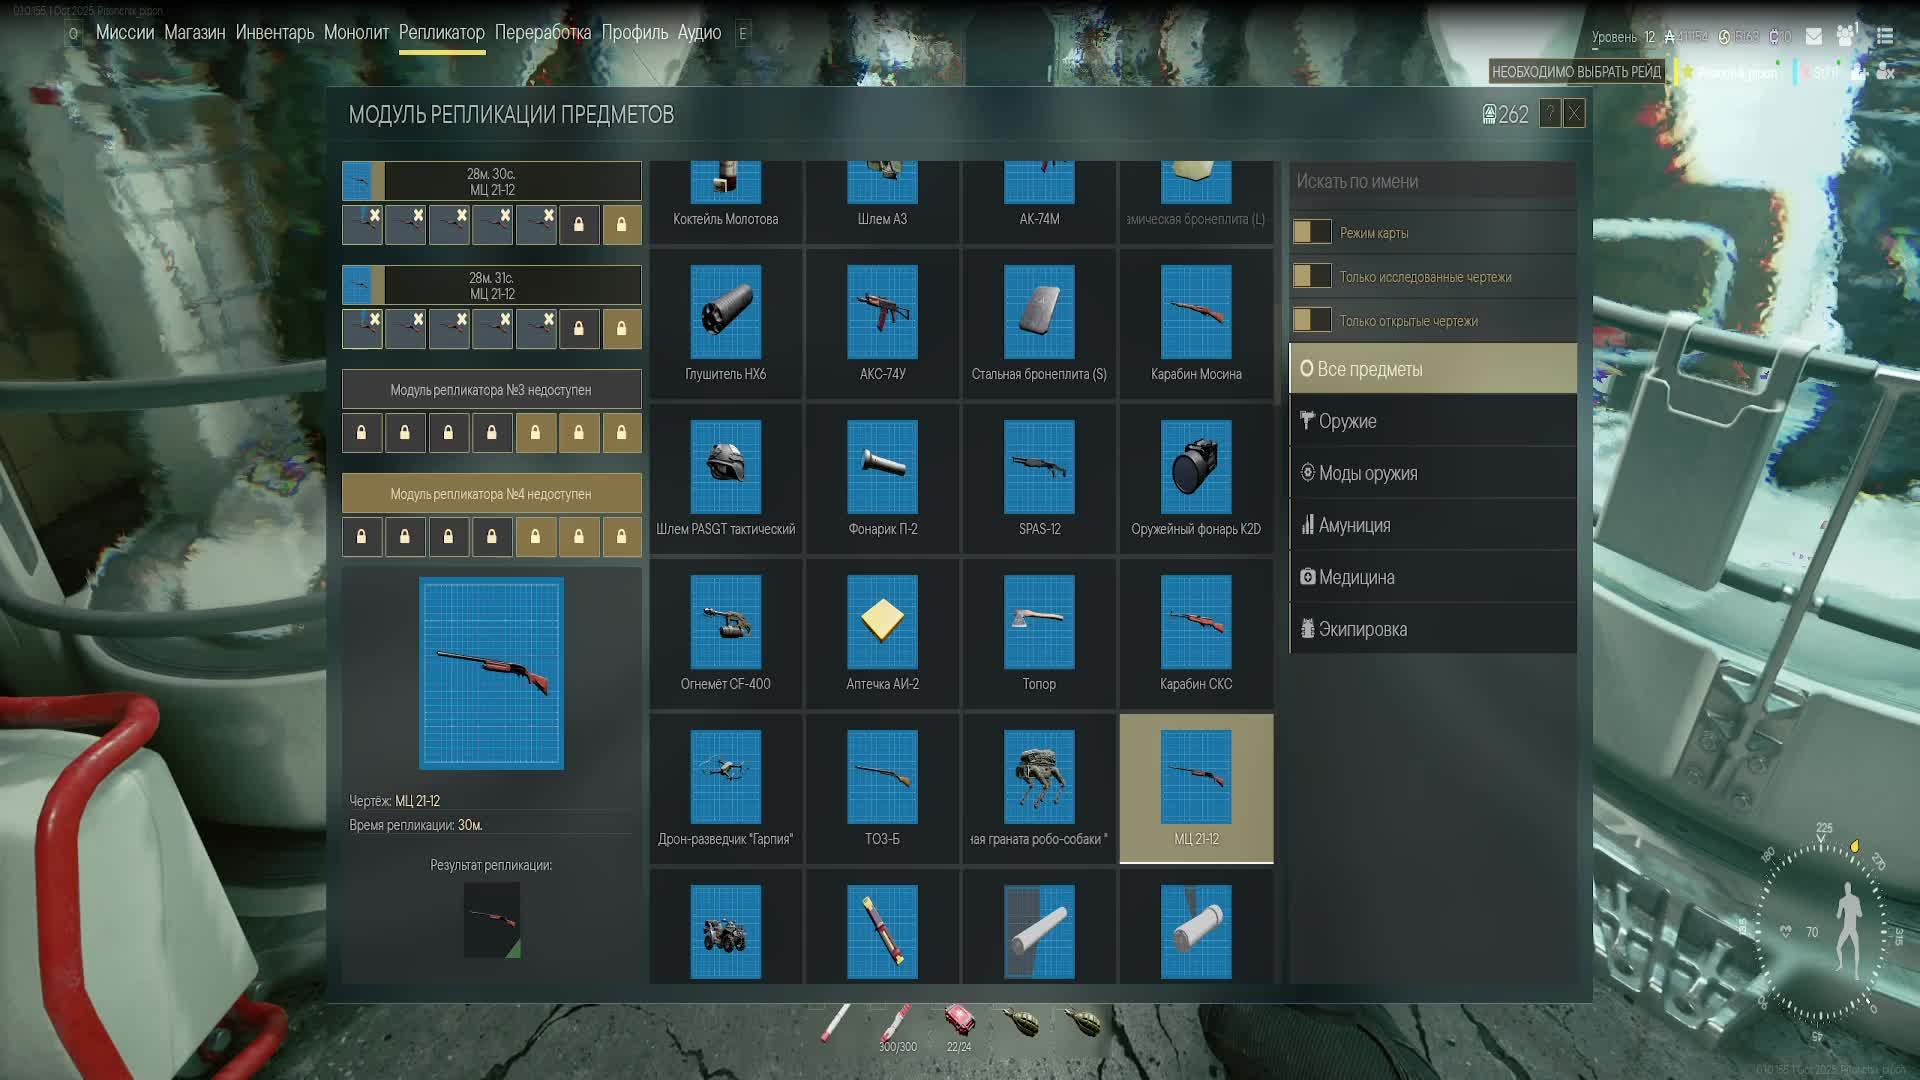
Task: Select the Глушитель HX6 blueprint
Action: coord(725,312)
